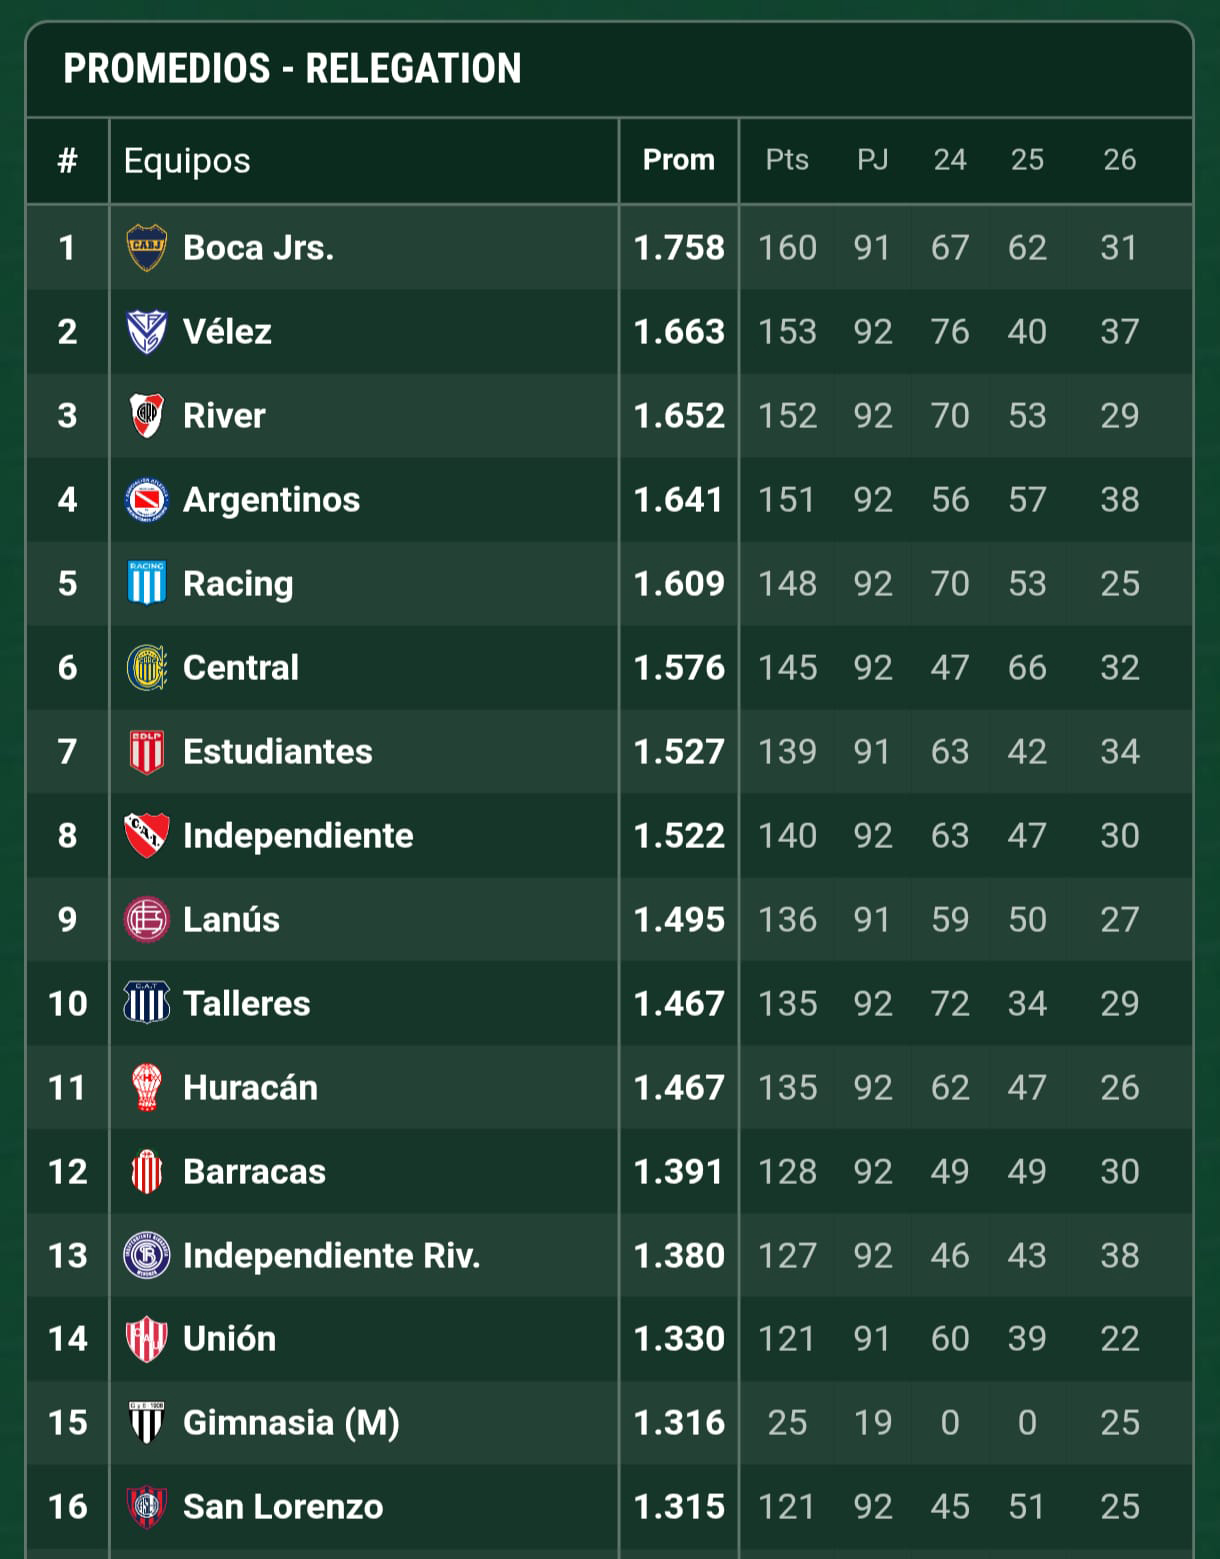Click the Independiente red crest icon
This screenshot has height=1559, width=1220.
[x=147, y=836]
